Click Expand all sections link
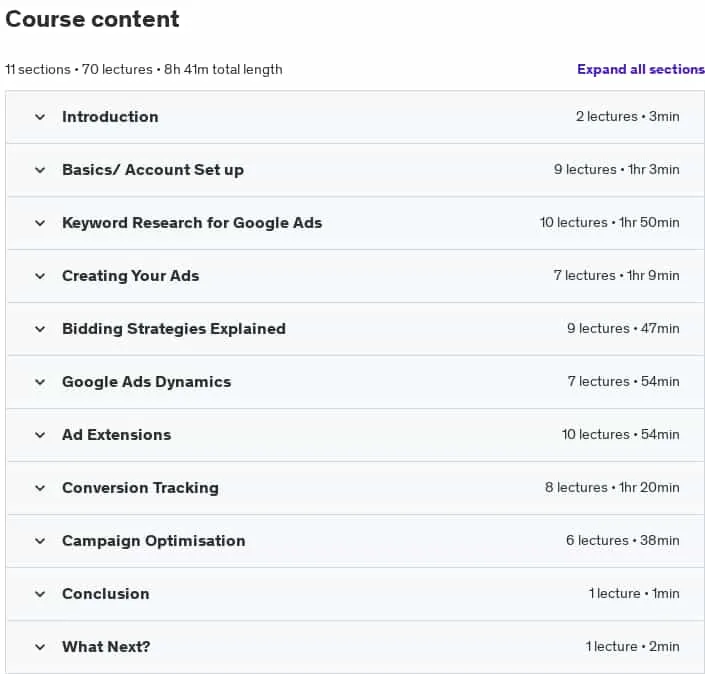 641,69
